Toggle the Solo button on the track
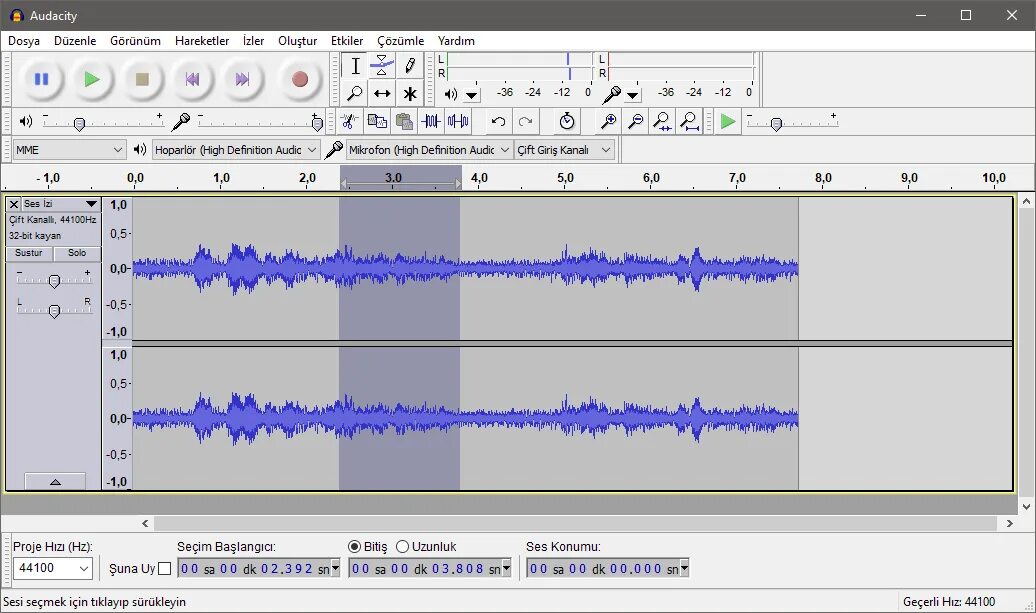Screen dimensions: 1036x613 pos(77,253)
